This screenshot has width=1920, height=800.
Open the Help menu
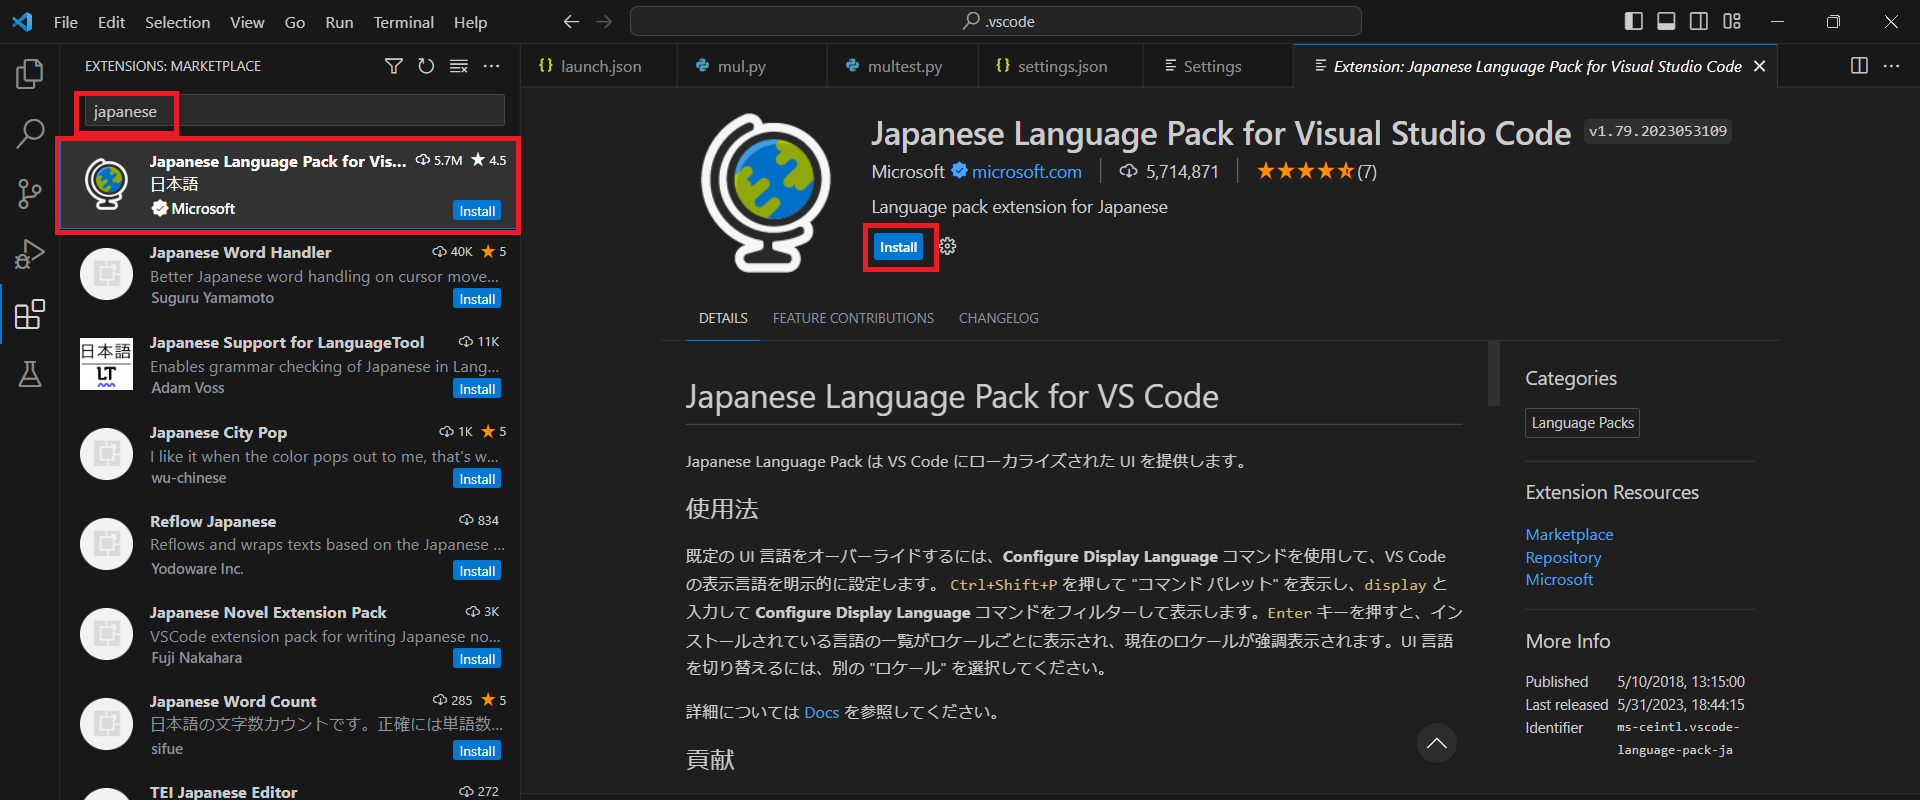point(470,22)
